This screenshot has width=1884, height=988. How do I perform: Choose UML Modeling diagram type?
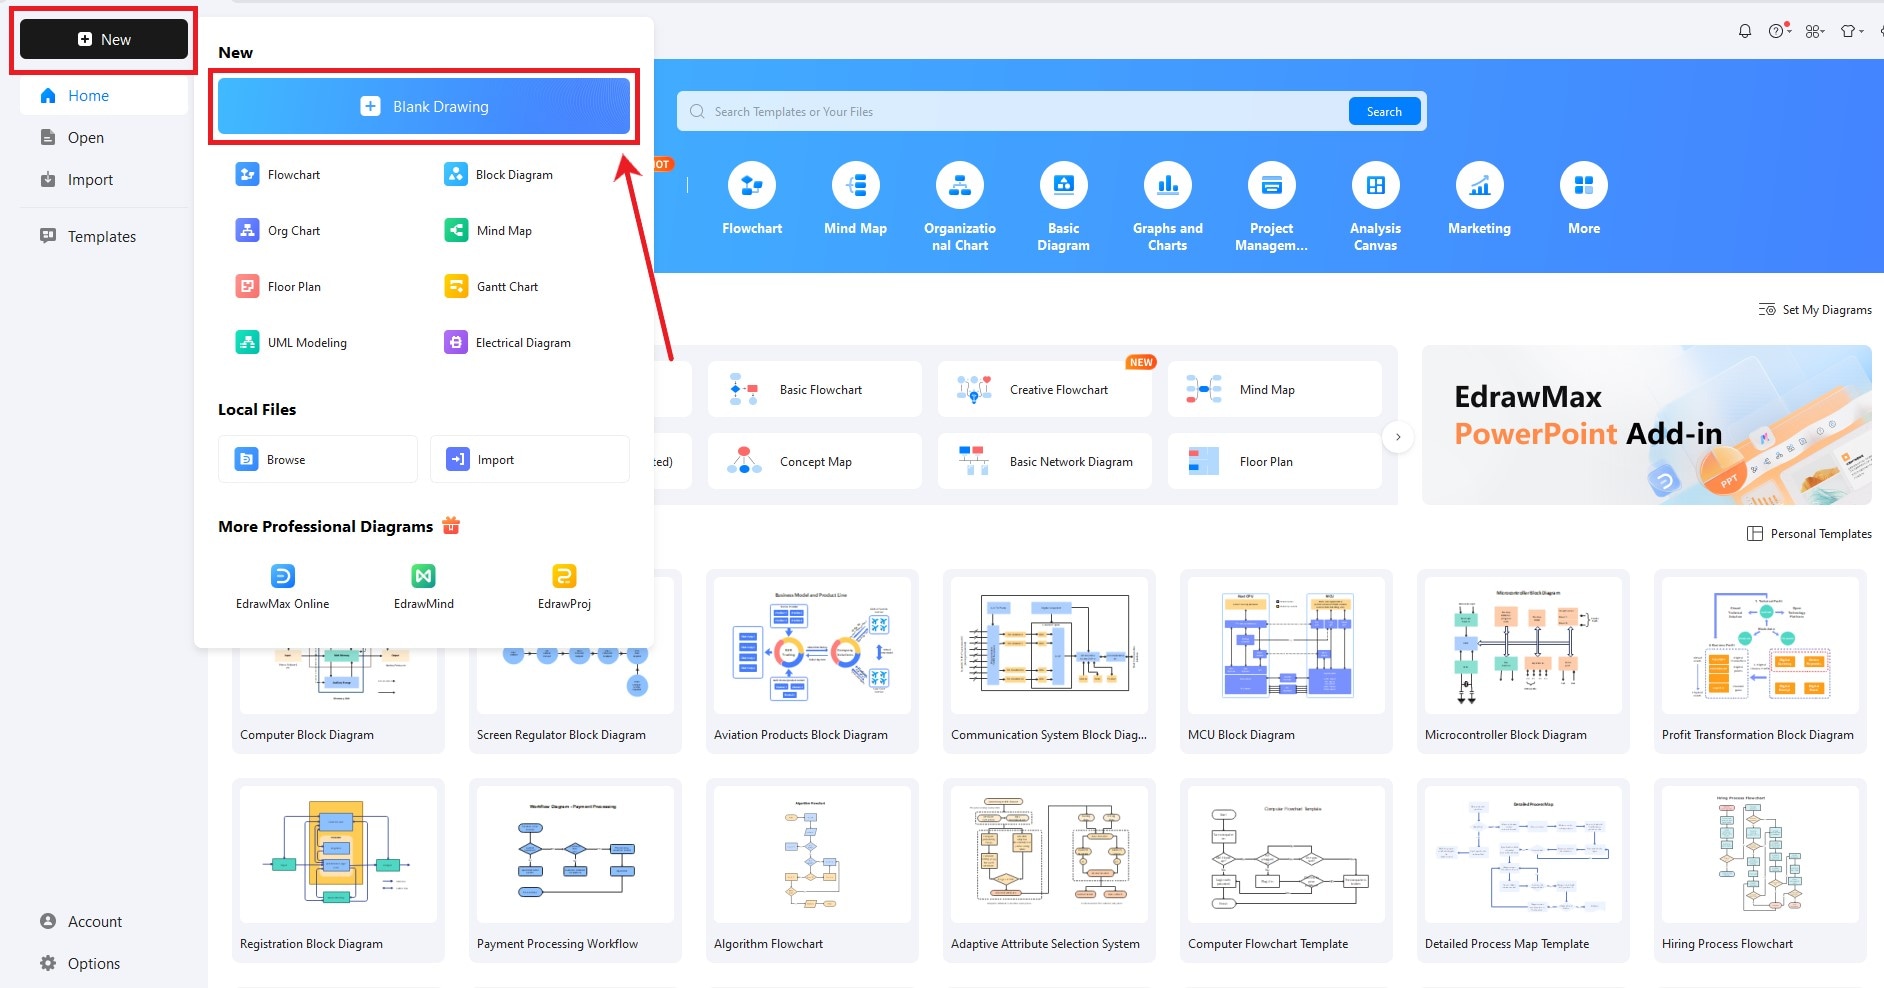point(291,343)
